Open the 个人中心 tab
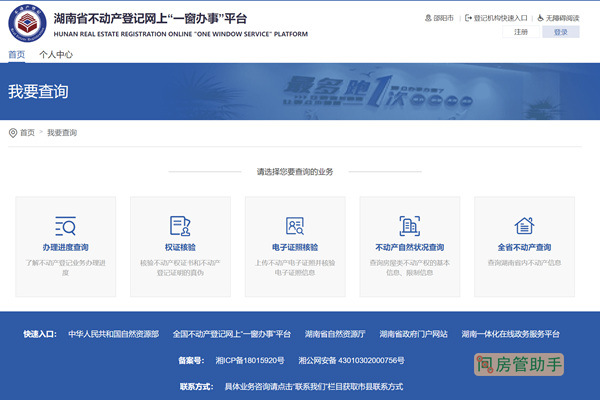The width and height of the screenshot is (600, 400). click(x=56, y=54)
